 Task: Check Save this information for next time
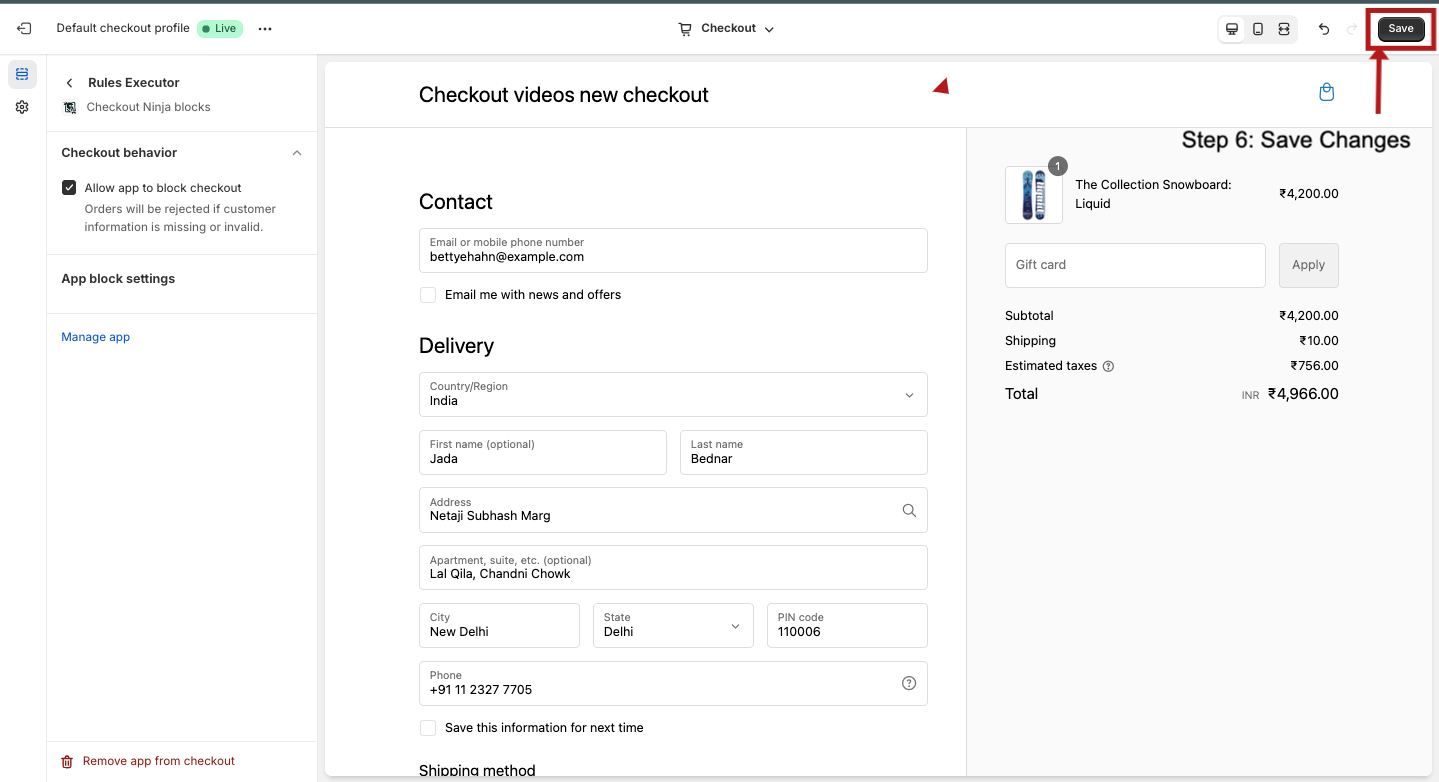(x=428, y=728)
